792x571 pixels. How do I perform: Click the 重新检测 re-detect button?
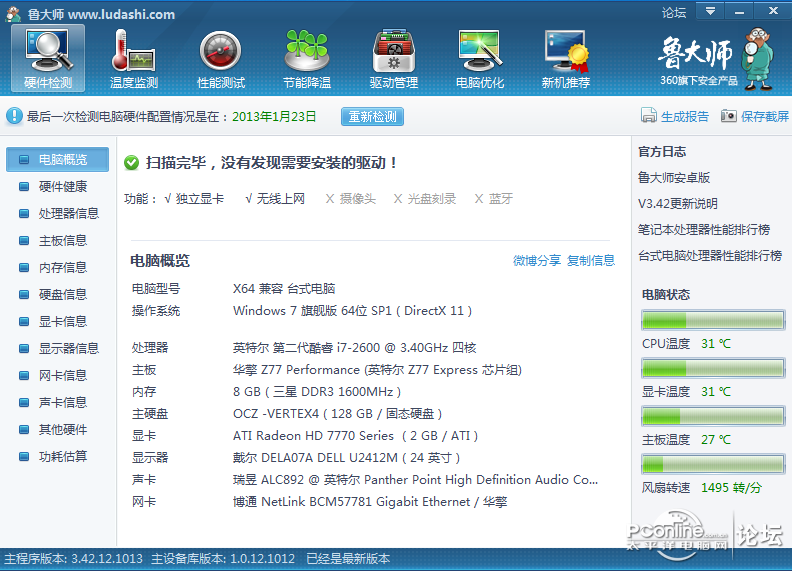click(x=372, y=116)
